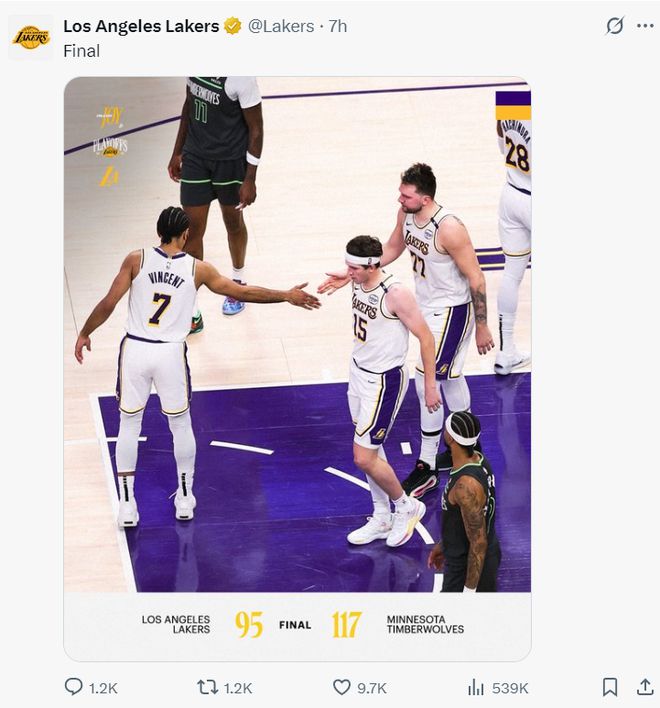
Task: Open the game photo showing player Vincent
Action: (297, 330)
